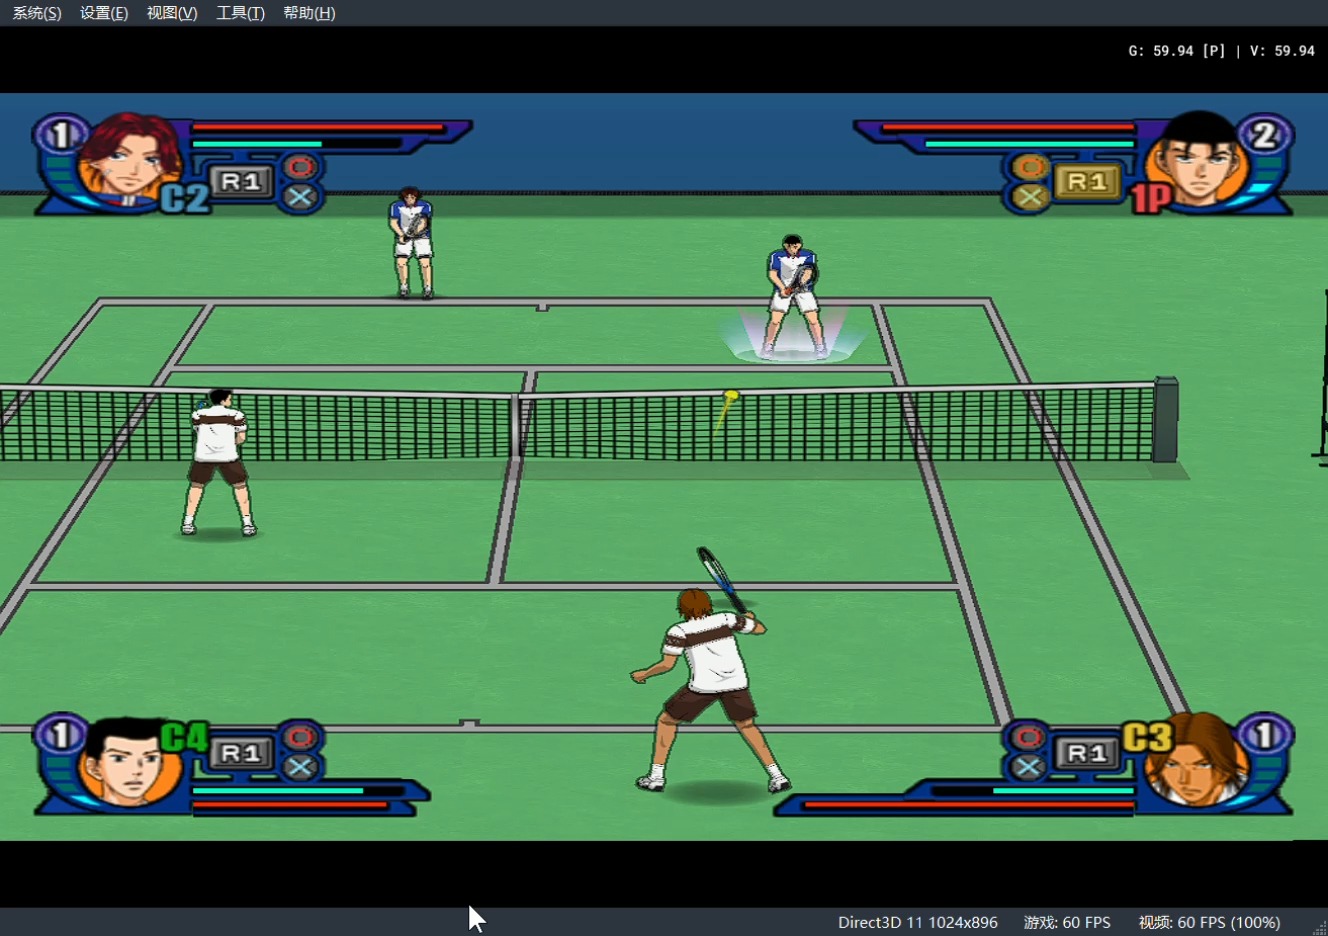
Task: Click the cross button icon in C2 HUD
Action: coord(300,197)
